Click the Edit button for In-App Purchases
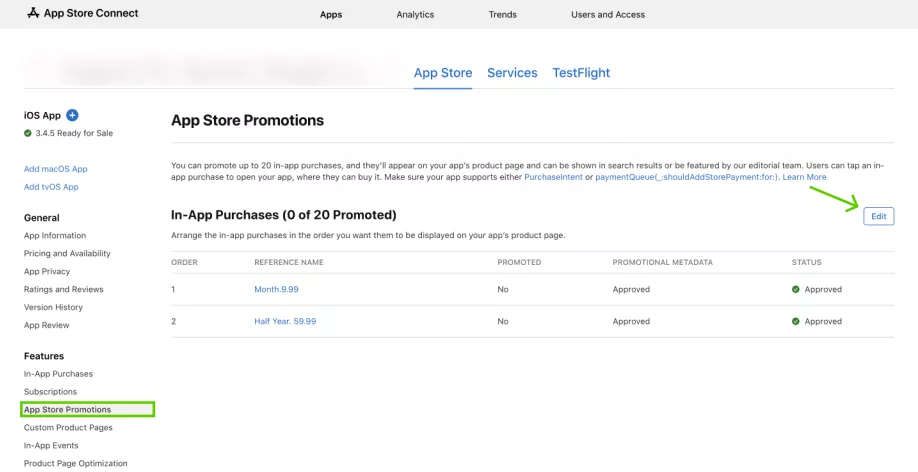 [x=879, y=216]
